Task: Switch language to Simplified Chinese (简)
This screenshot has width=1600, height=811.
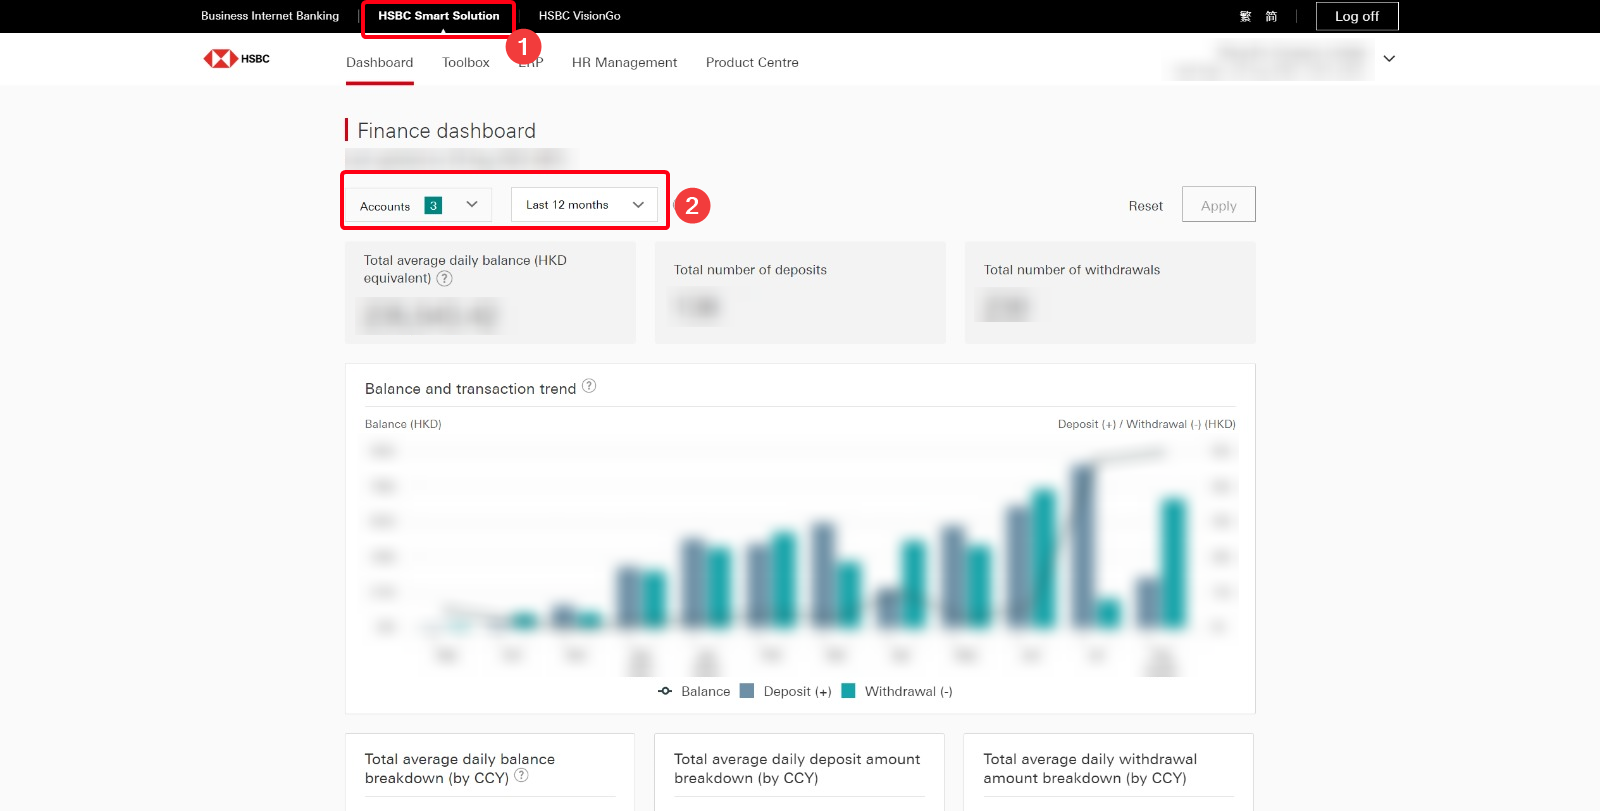Action: click(1271, 16)
